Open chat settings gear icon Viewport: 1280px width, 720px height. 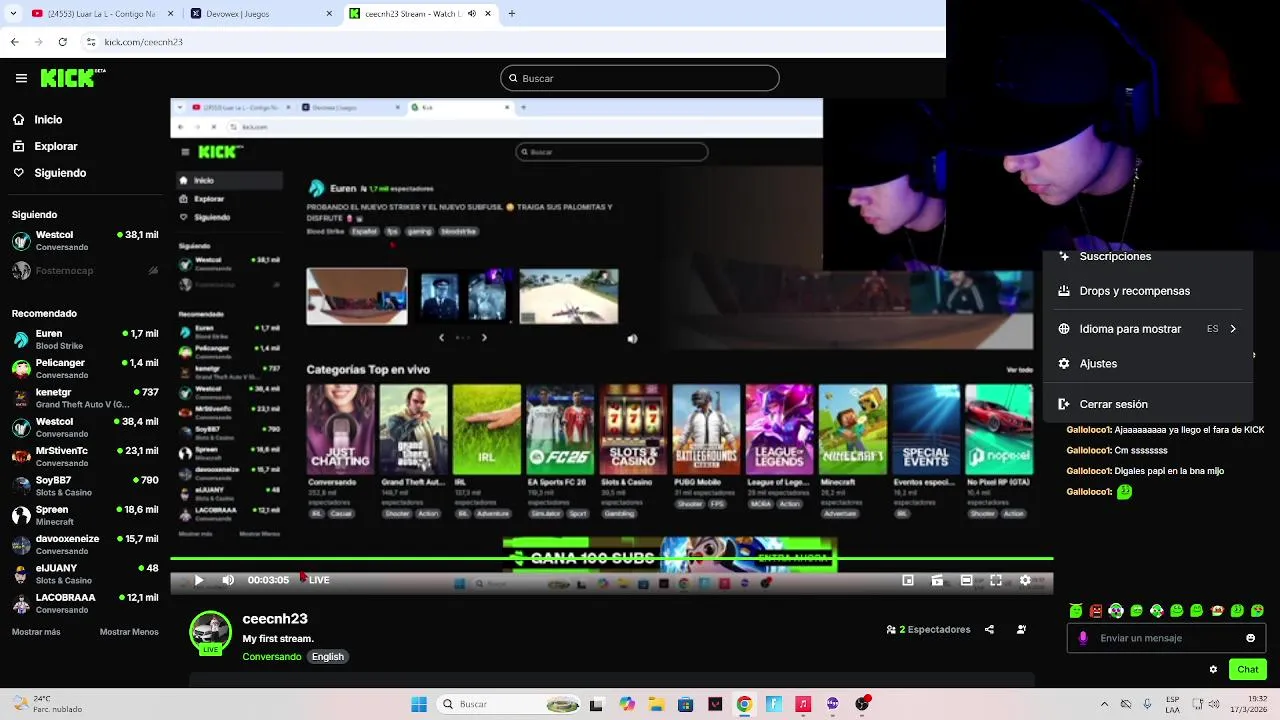(1213, 669)
